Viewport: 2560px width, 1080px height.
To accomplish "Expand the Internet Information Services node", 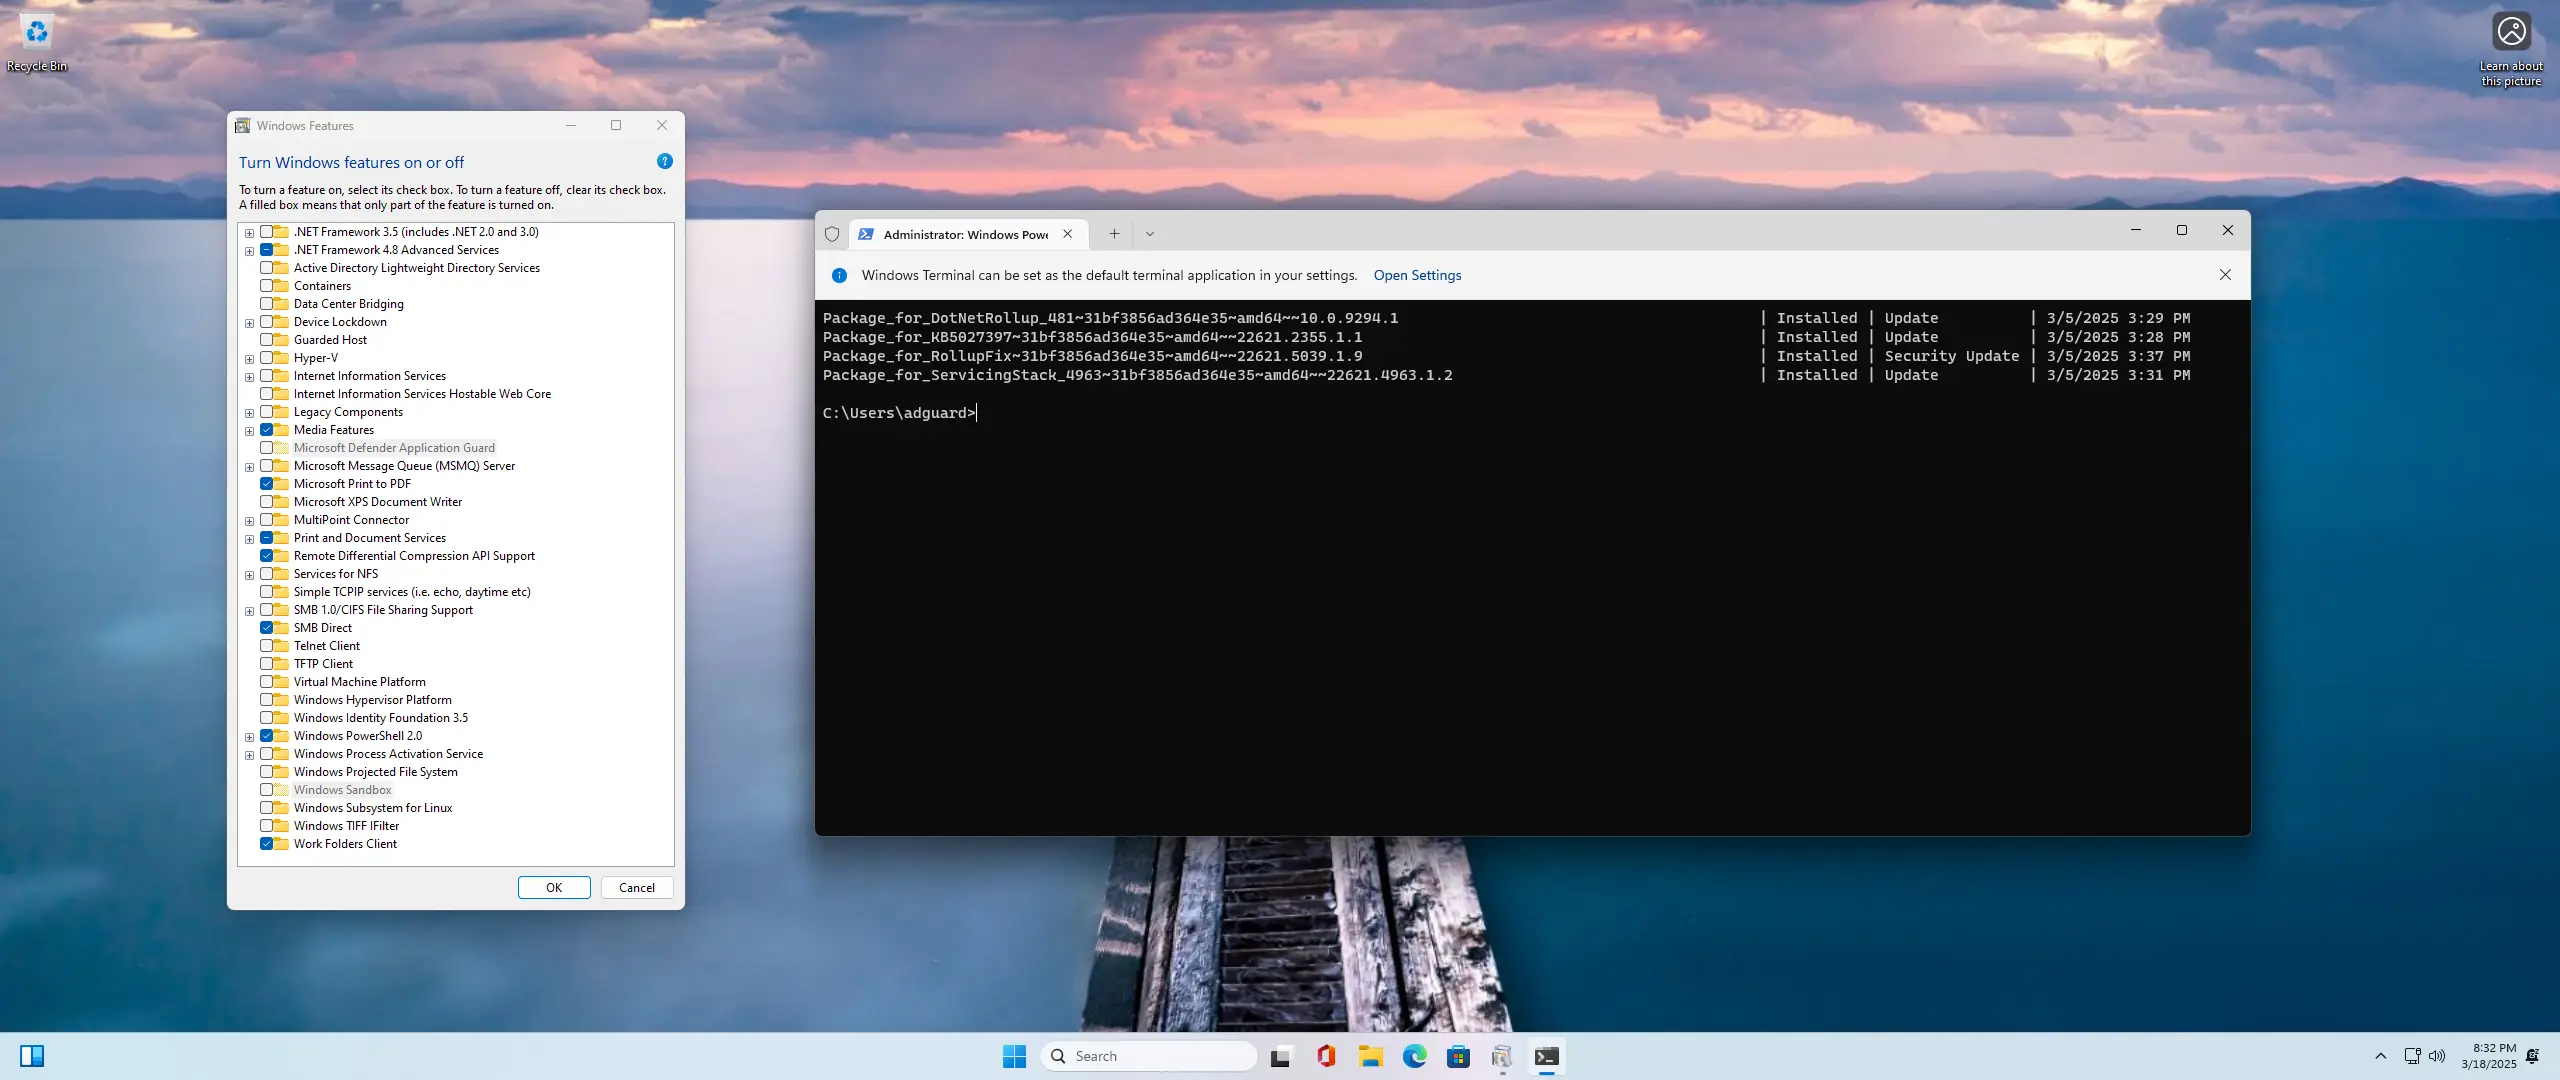I will [x=249, y=376].
